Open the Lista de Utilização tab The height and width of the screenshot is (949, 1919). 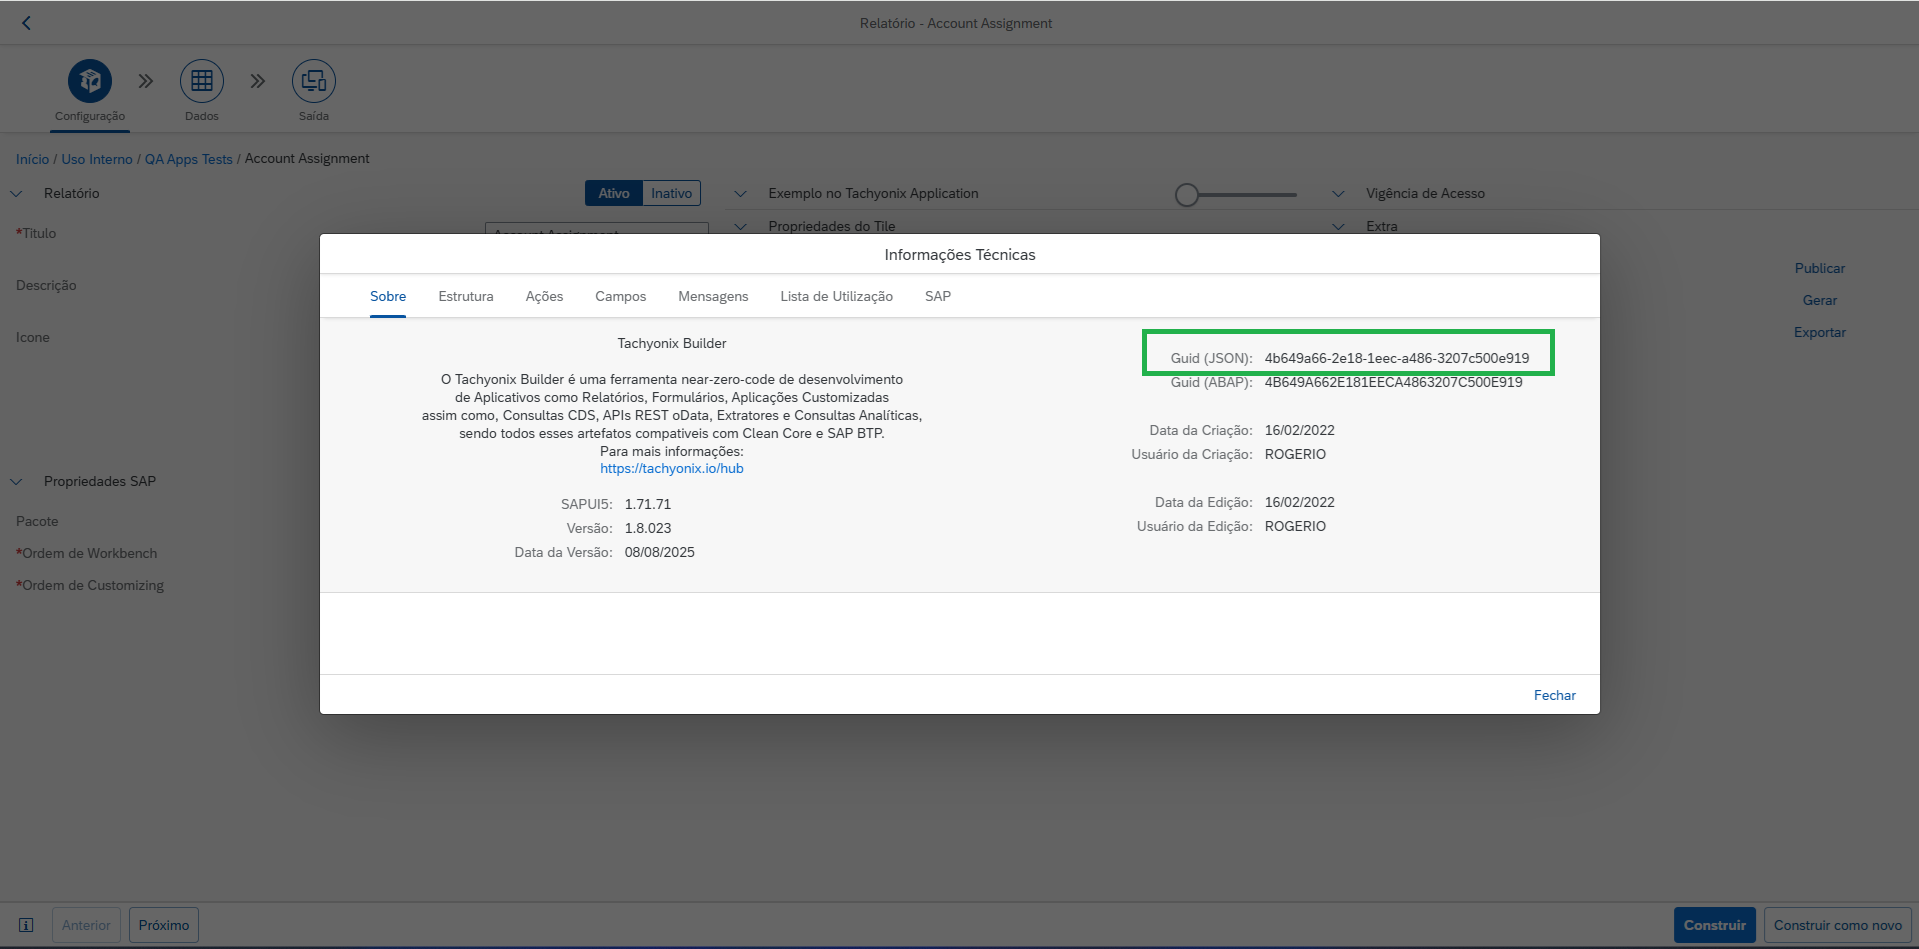pyautogui.click(x=837, y=296)
